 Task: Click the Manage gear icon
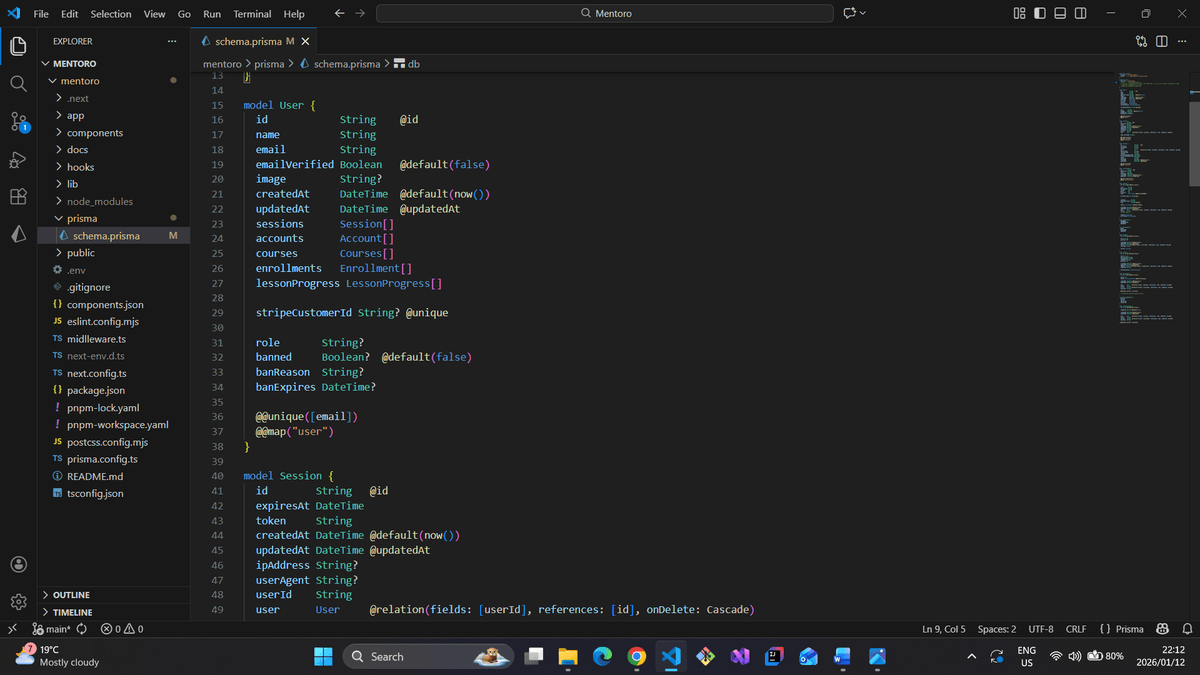tap(18, 602)
